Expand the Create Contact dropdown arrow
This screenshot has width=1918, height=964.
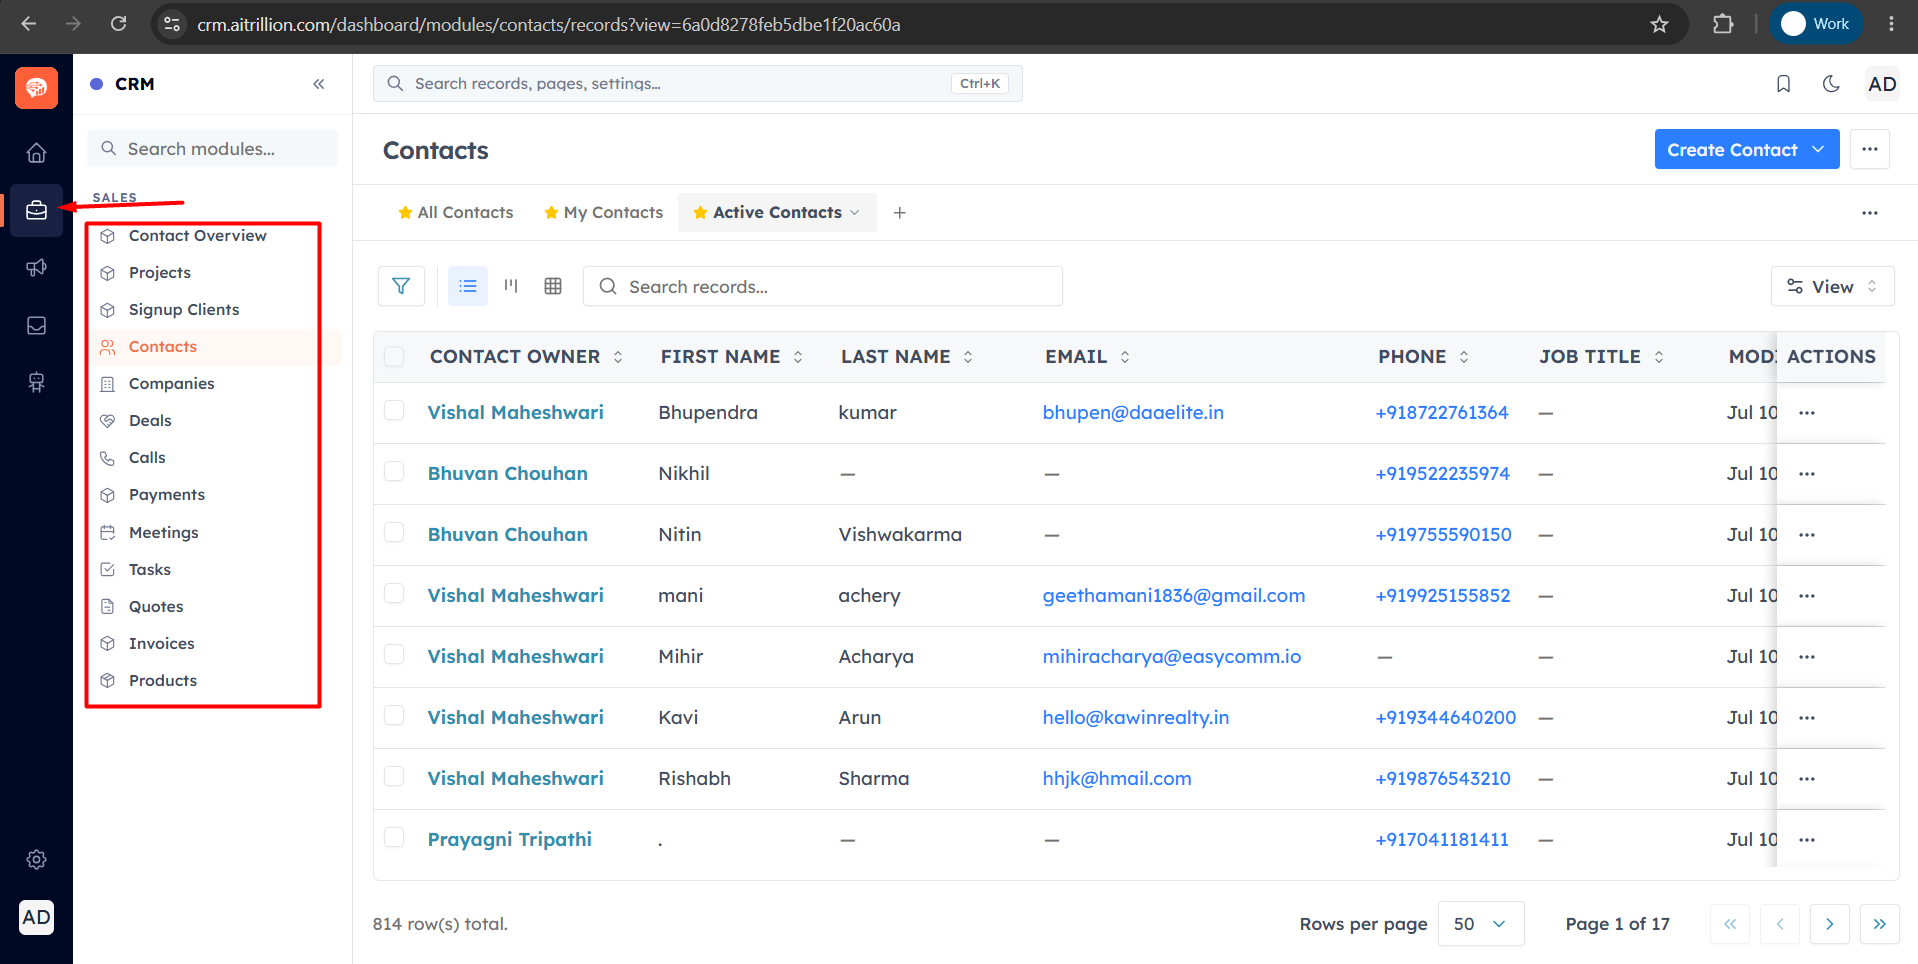click(1818, 149)
